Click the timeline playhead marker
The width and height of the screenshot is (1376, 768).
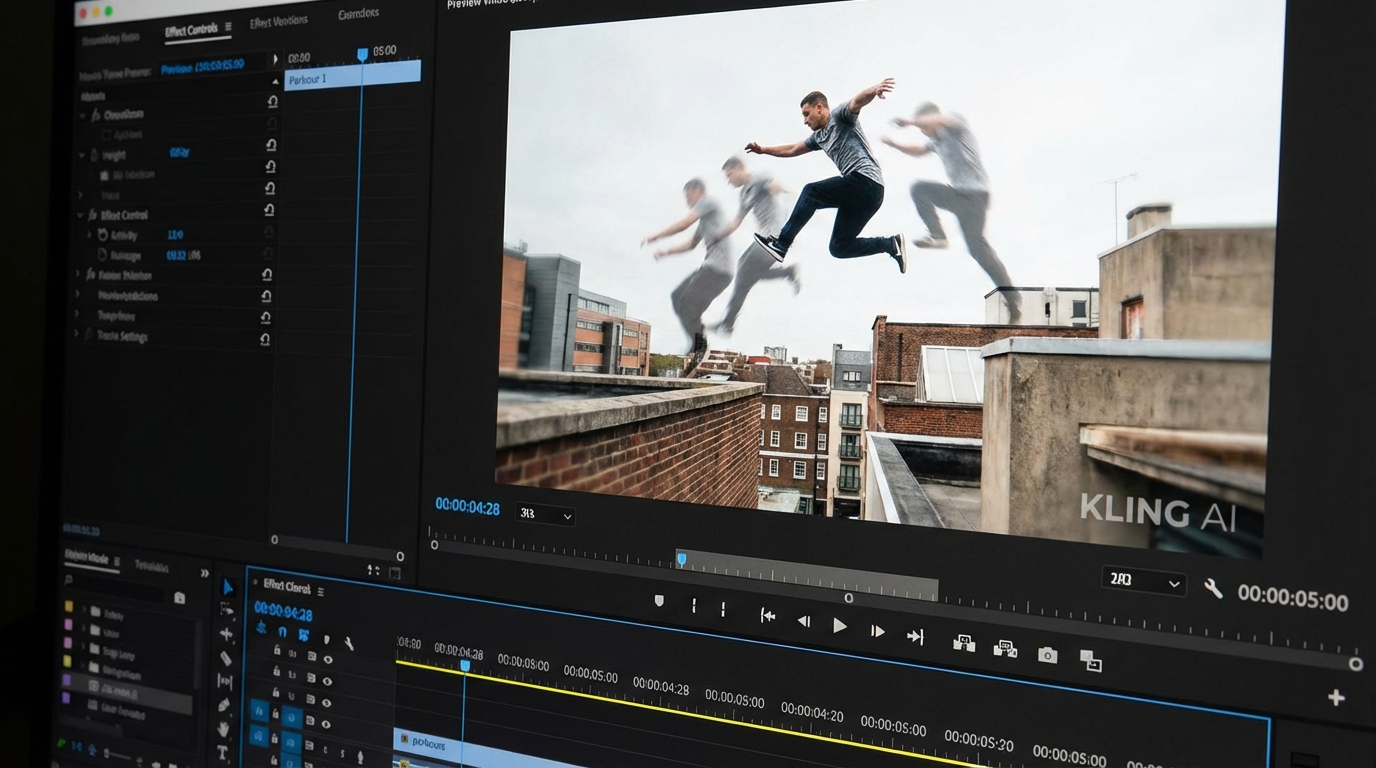[x=465, y=665]
